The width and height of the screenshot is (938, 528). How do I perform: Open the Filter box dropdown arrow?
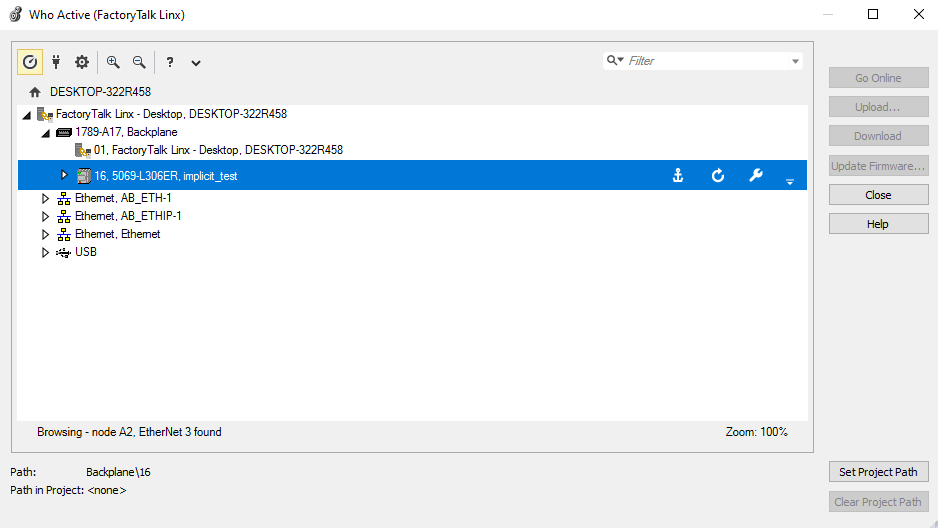[796, 61]
